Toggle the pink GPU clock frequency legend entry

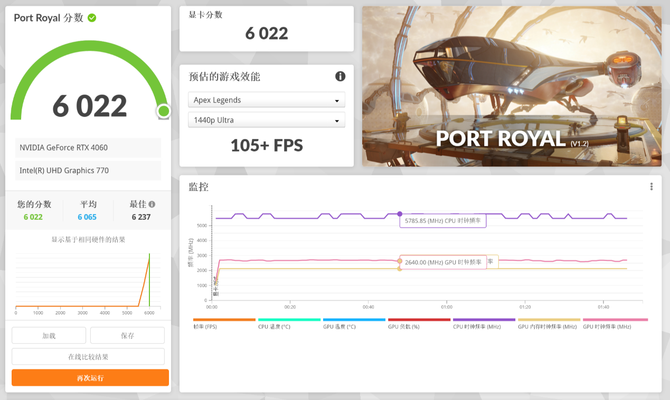[x=615, y=324]
